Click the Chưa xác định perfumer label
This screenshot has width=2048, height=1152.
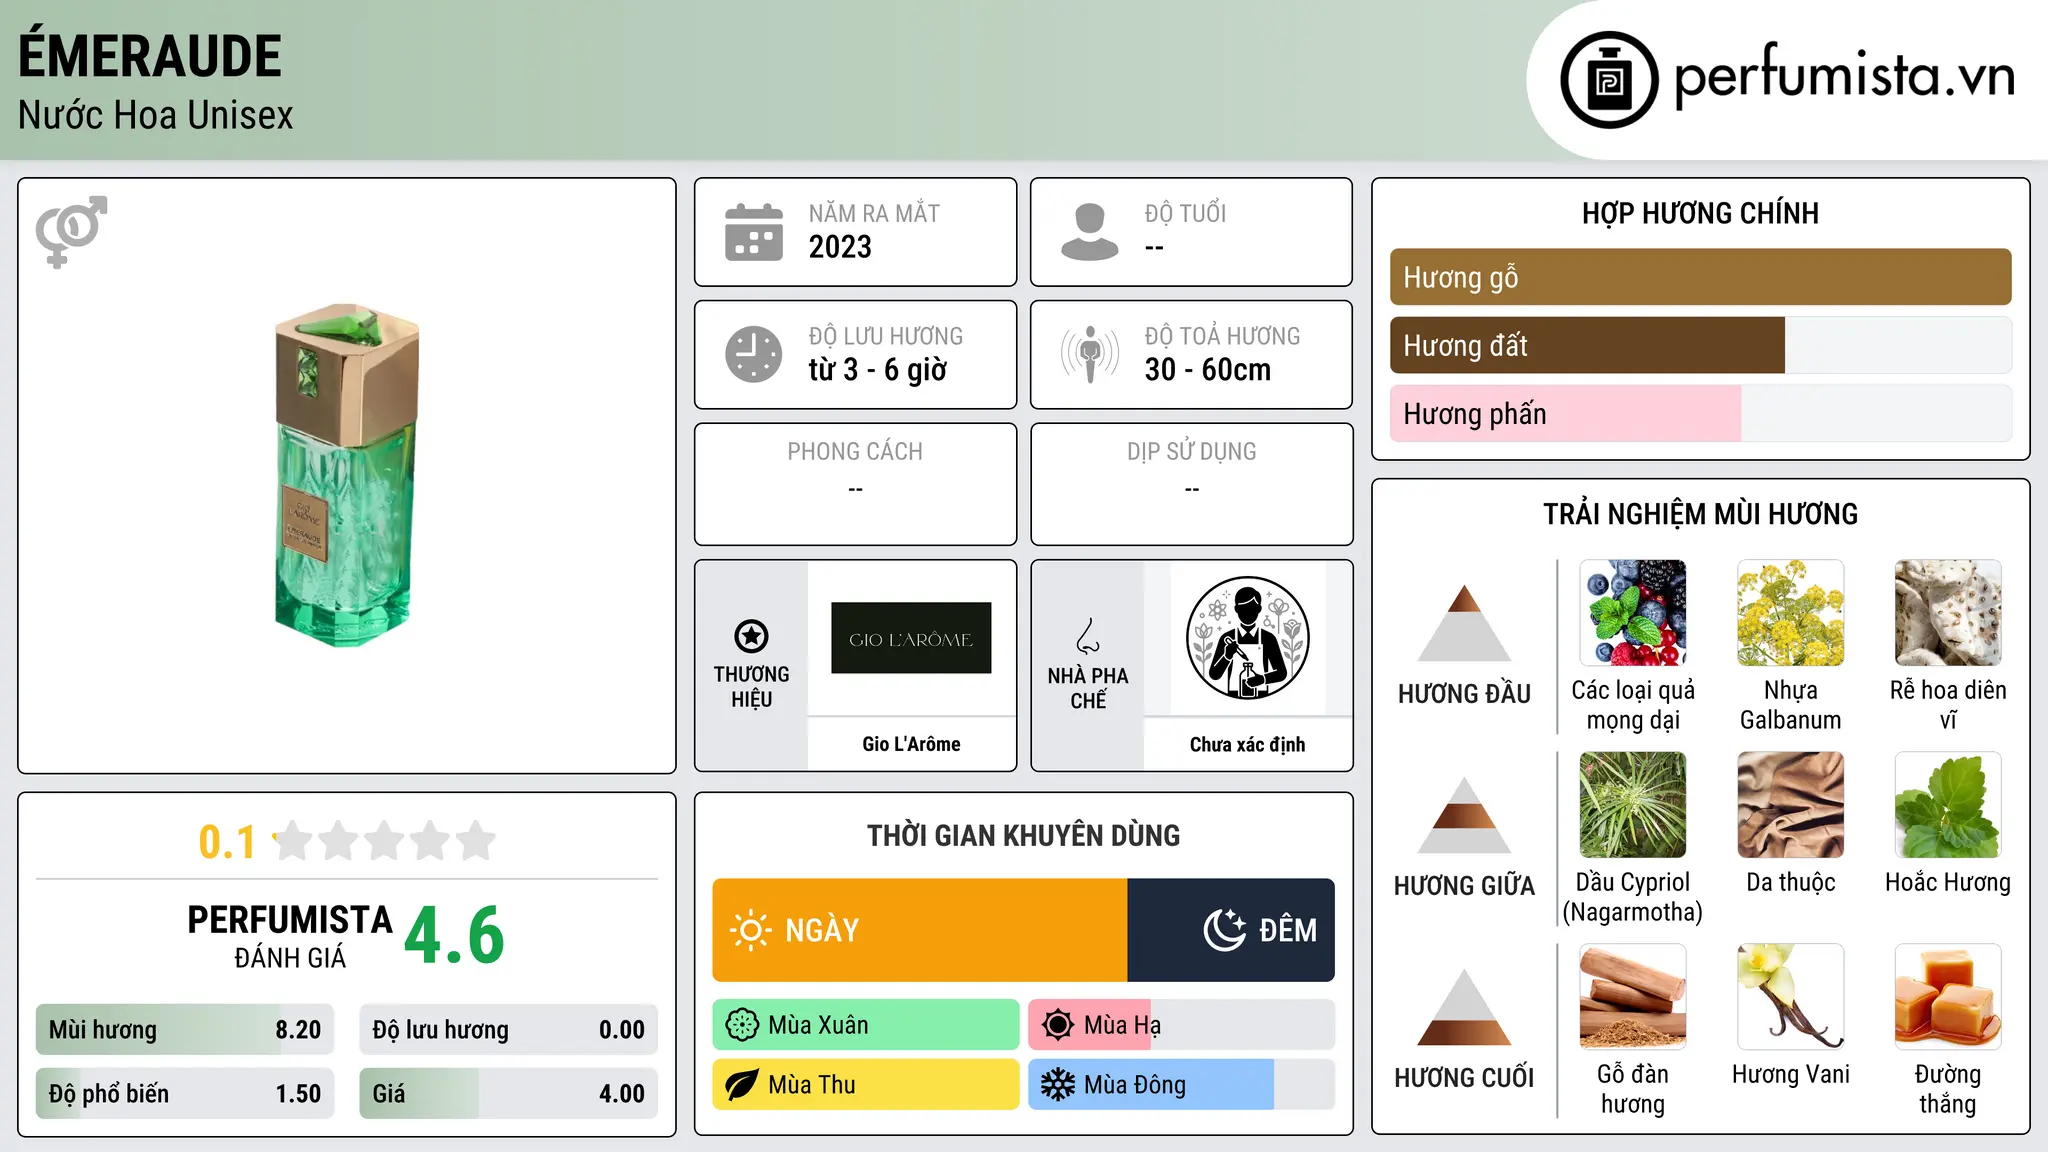[x=1247, y=744]
